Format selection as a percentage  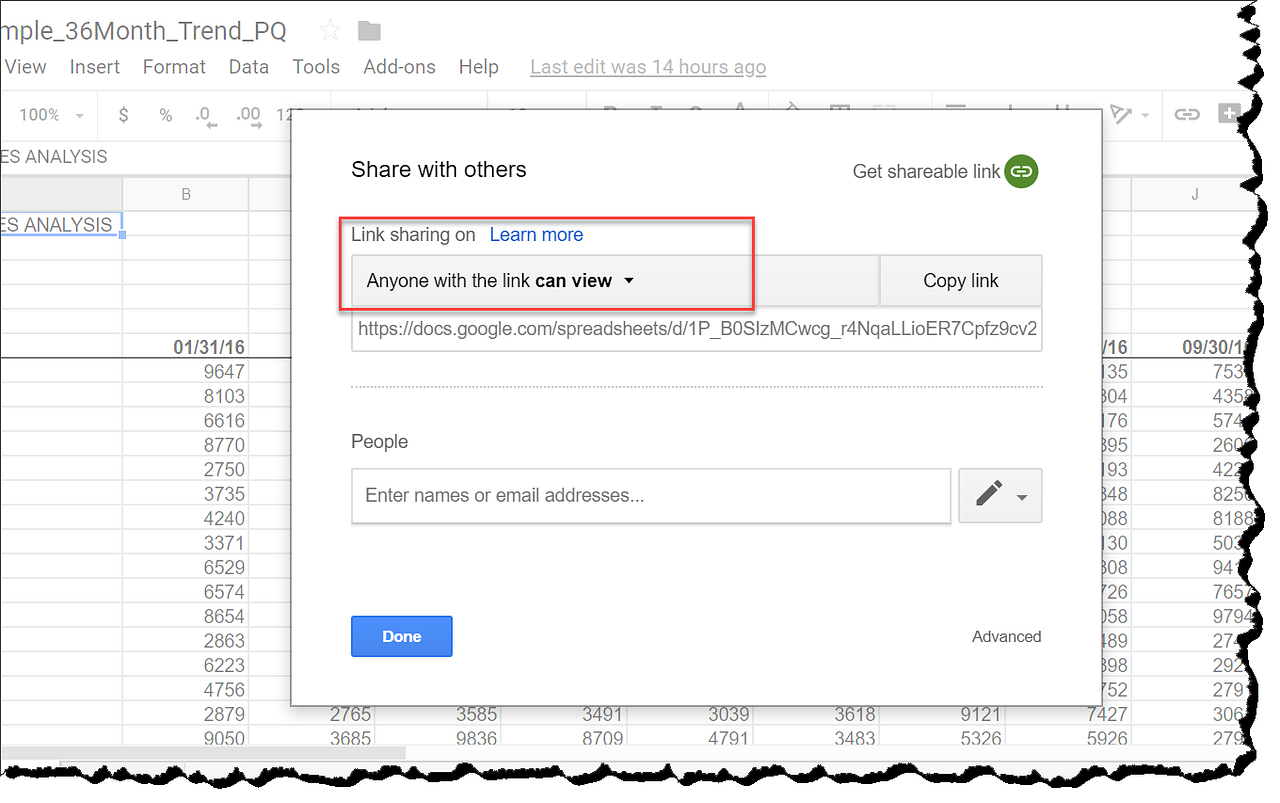pyautogui.click(x=165, y=115)
